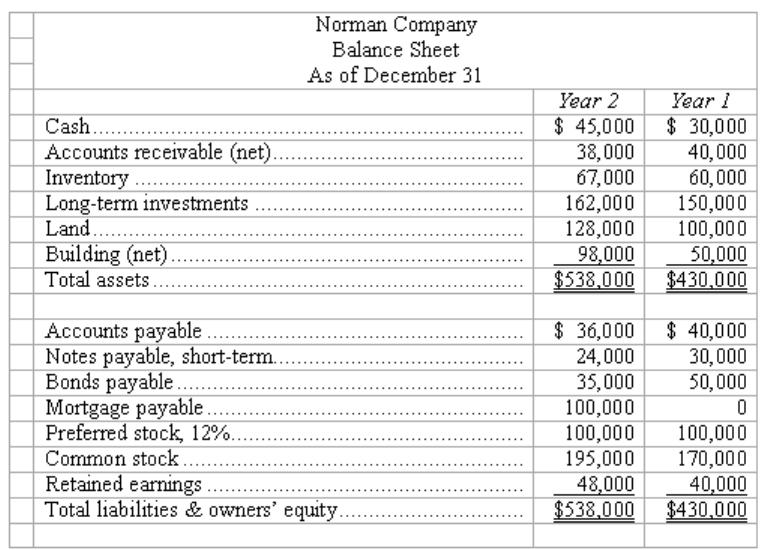Click Building (net) row label
Screen dimensions: 767x550
pyautogui.click(x=106, y=255)
